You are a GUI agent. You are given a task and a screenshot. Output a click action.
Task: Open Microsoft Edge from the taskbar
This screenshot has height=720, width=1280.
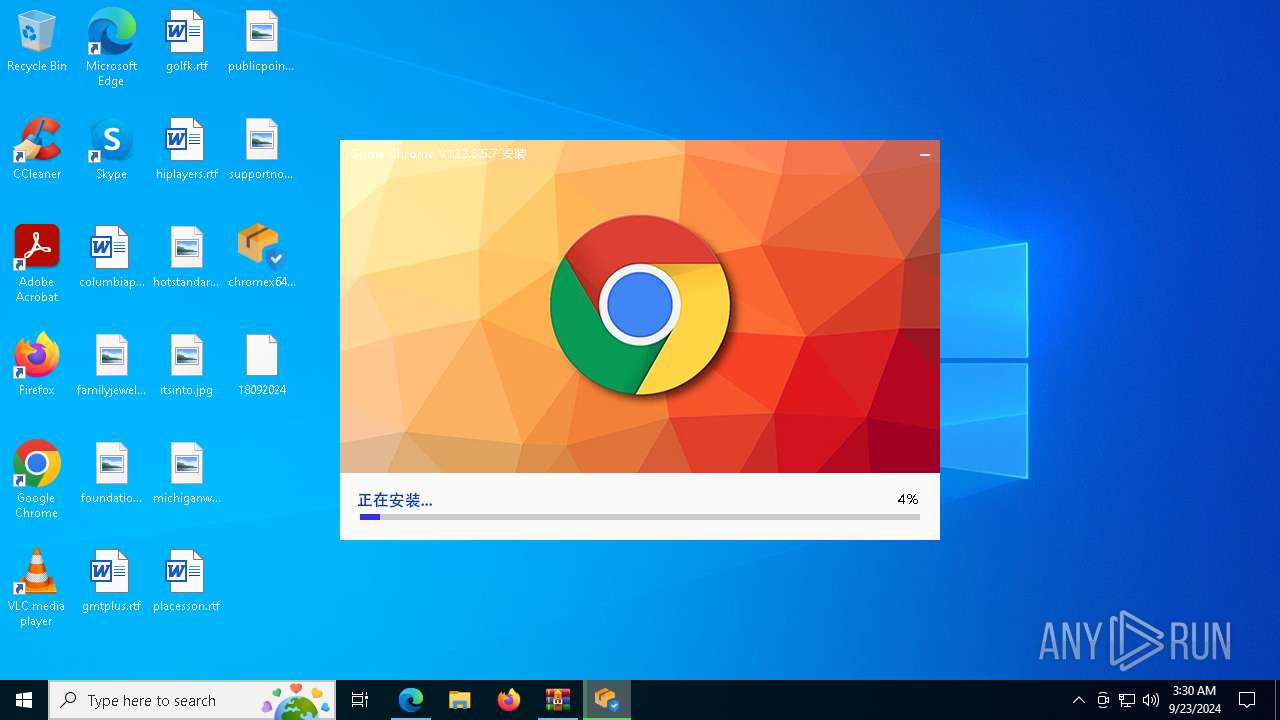tap(411, 700)
